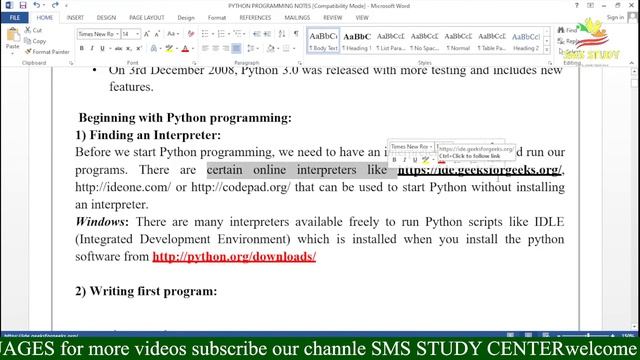Apply text effects to the selection
Image resolution: width=640 pixels, height=360 pixels.
click(153, 49)
